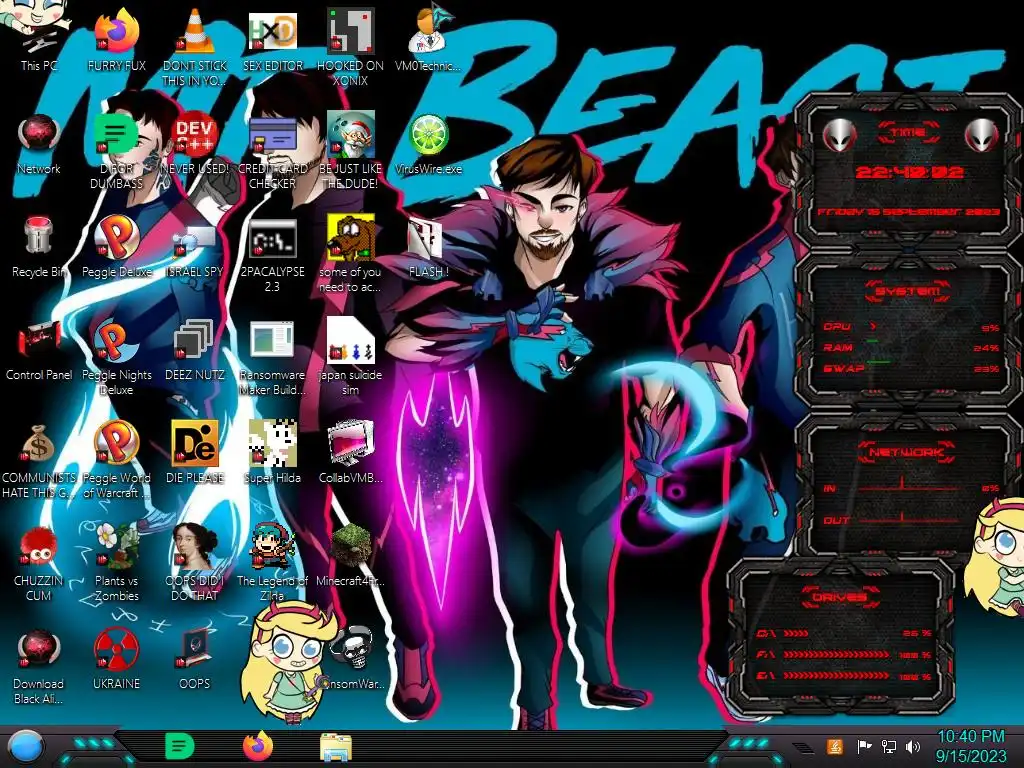The image size is (1024, 768).
Task: Open the FLASH ! desktop icon
Action: 428,246
